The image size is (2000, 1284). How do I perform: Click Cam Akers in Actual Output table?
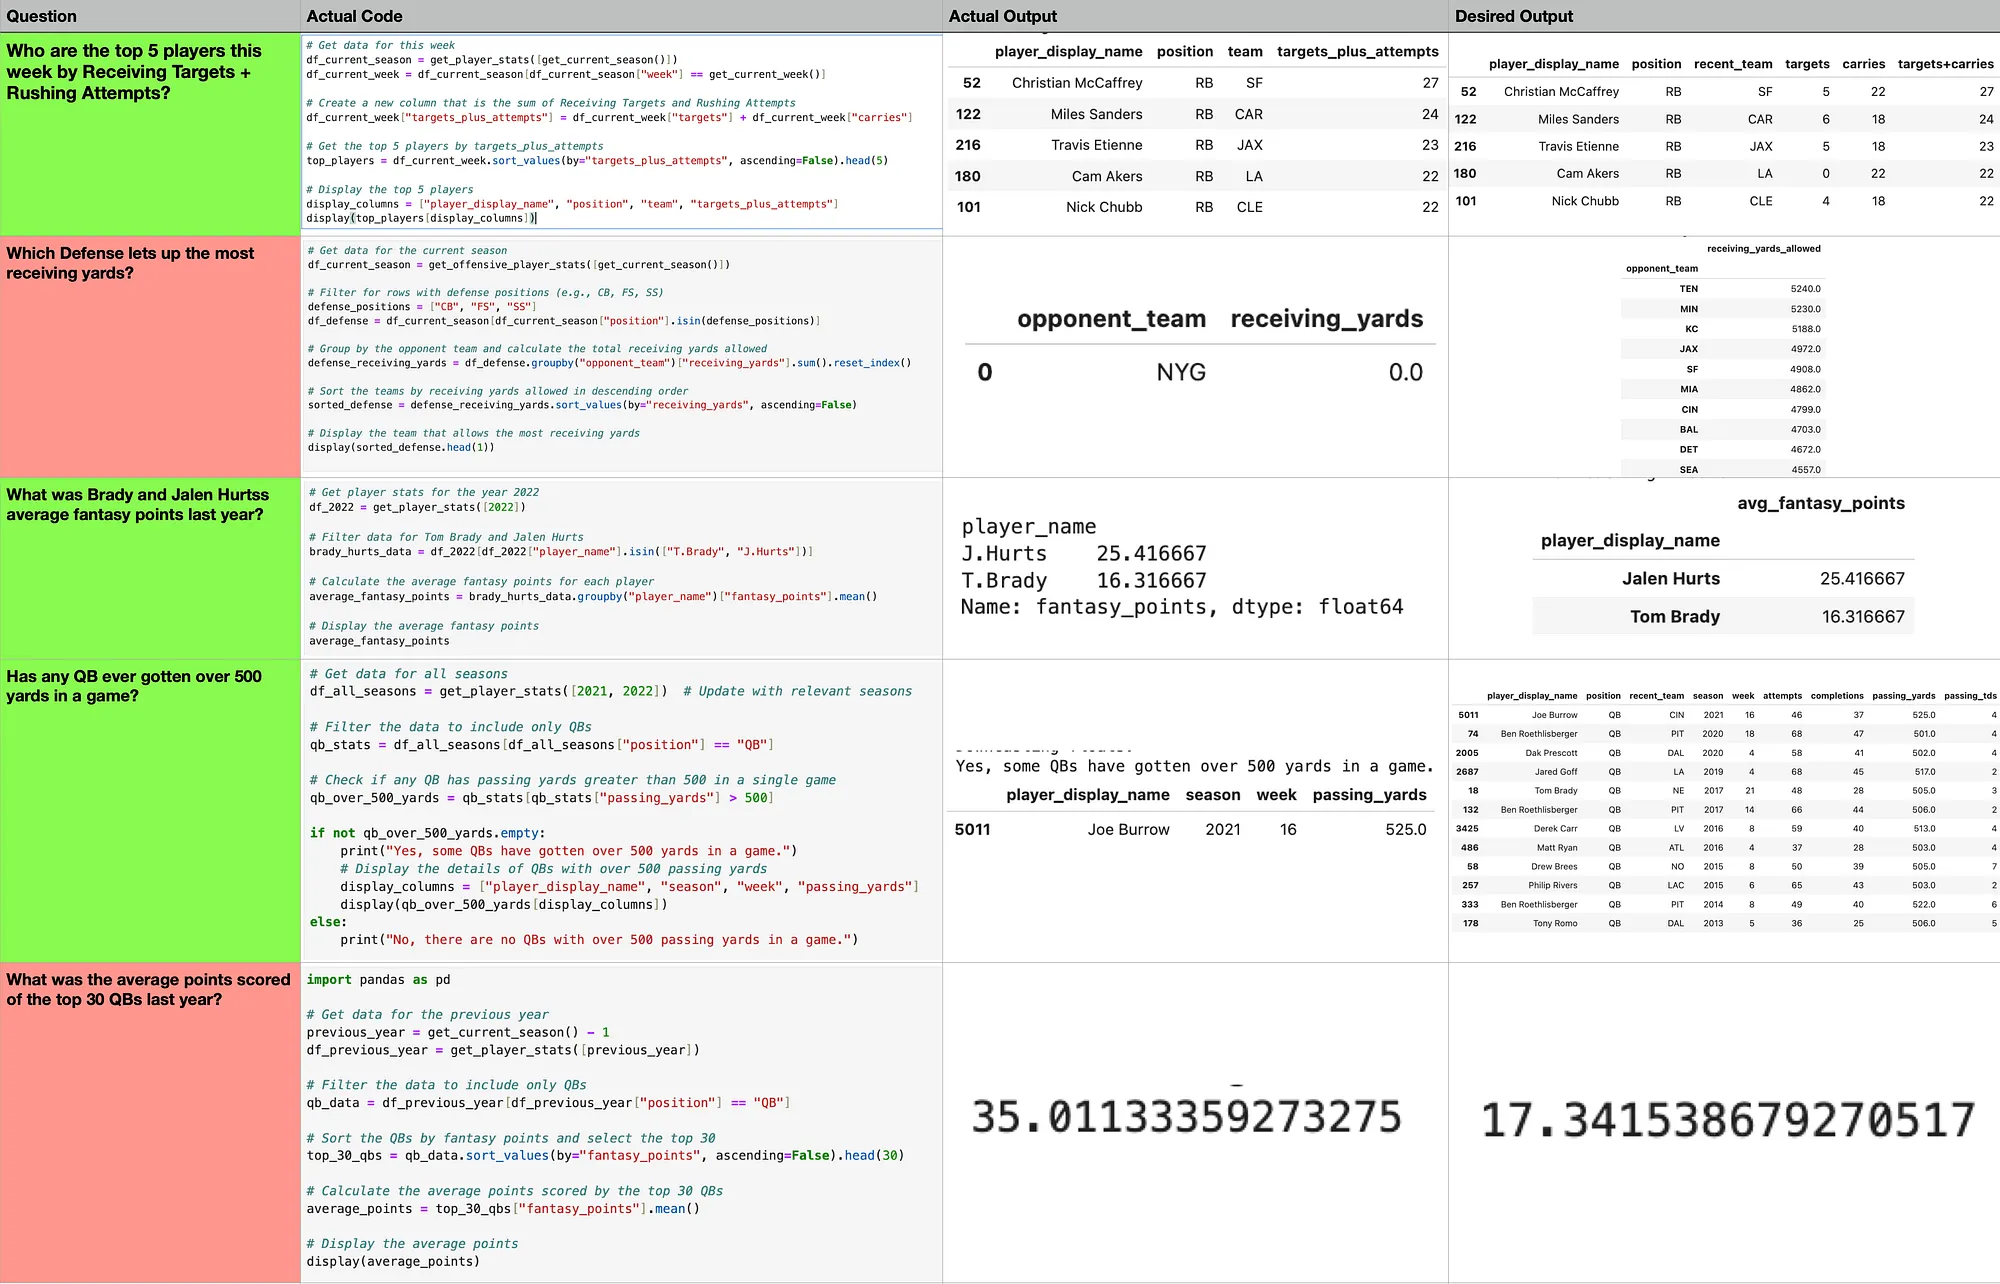pyautogui.click(x=1107, y=176)
